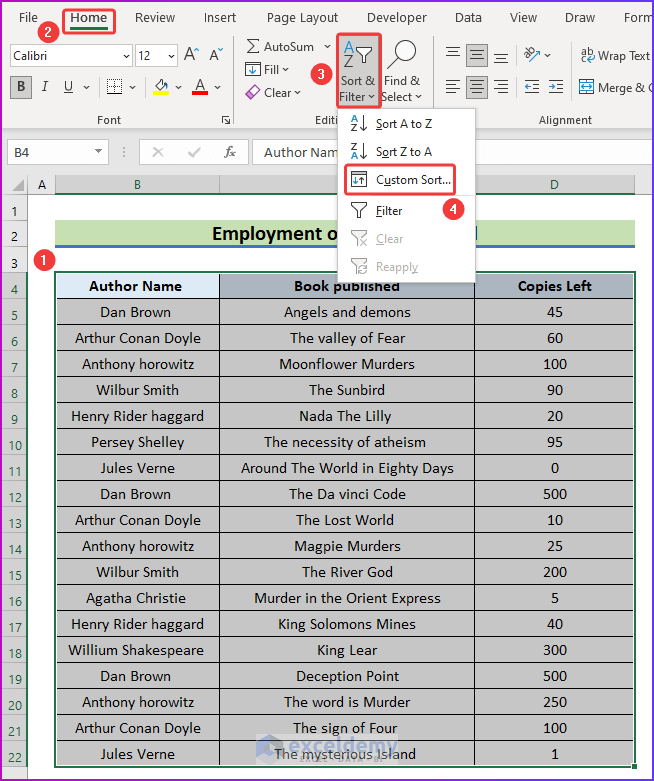This screenshot has width=654, height=781.
Task: Align text right
Action: [x=501, y=87]
